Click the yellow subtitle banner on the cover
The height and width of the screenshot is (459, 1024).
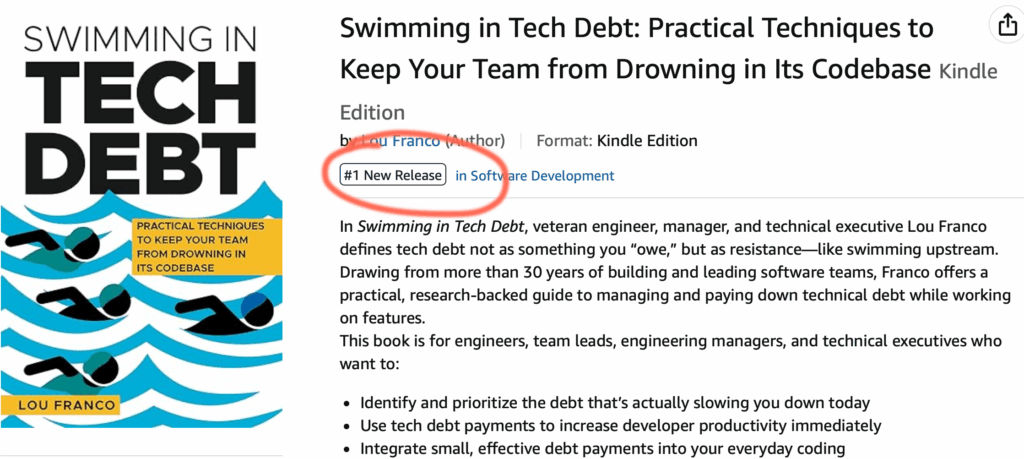(x=206, y=247)
